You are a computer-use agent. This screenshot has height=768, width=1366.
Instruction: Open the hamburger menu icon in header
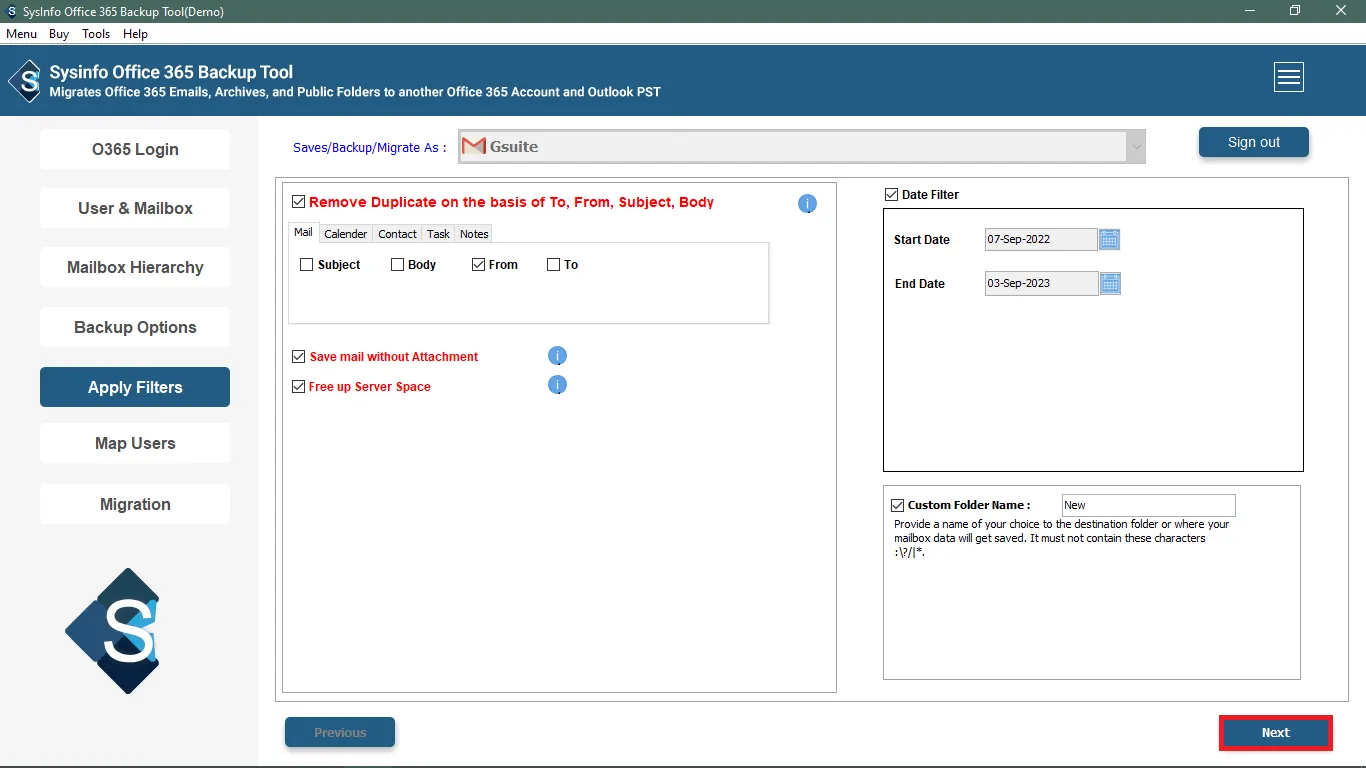coord(1288,77)
